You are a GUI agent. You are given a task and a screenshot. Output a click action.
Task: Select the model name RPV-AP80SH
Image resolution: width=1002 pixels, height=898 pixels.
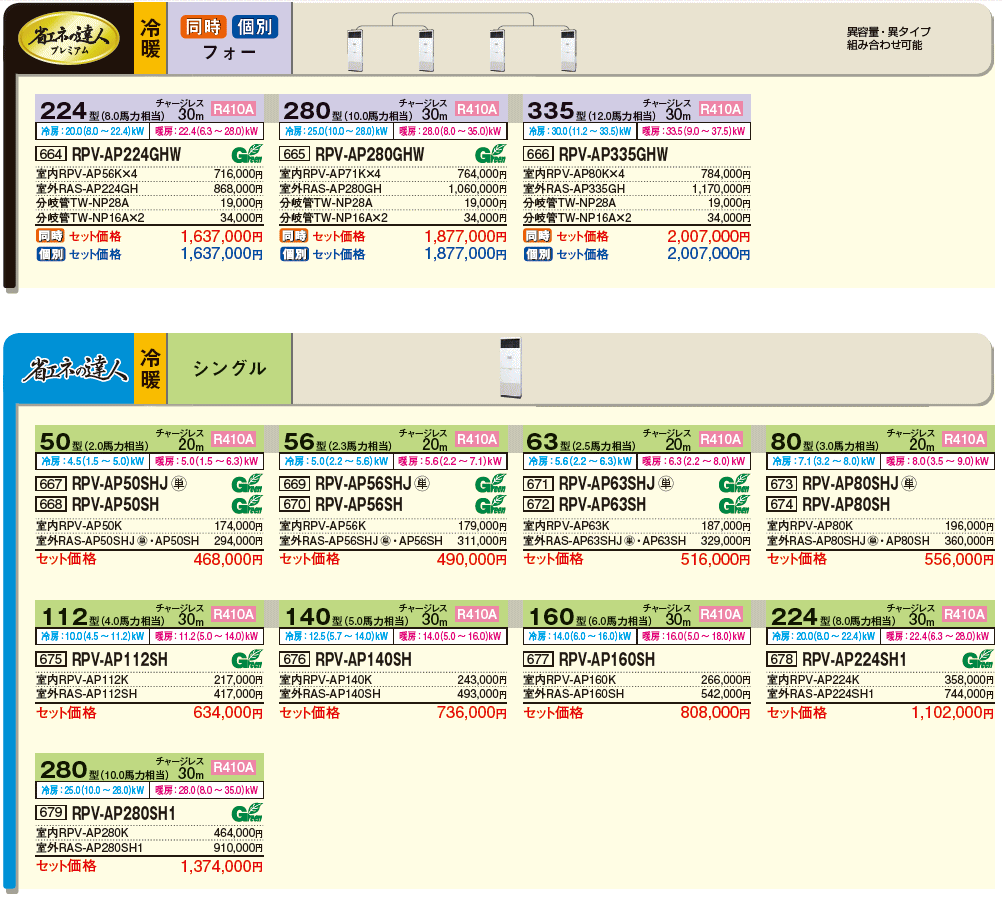pyautogui.click(x=846, y=505)
